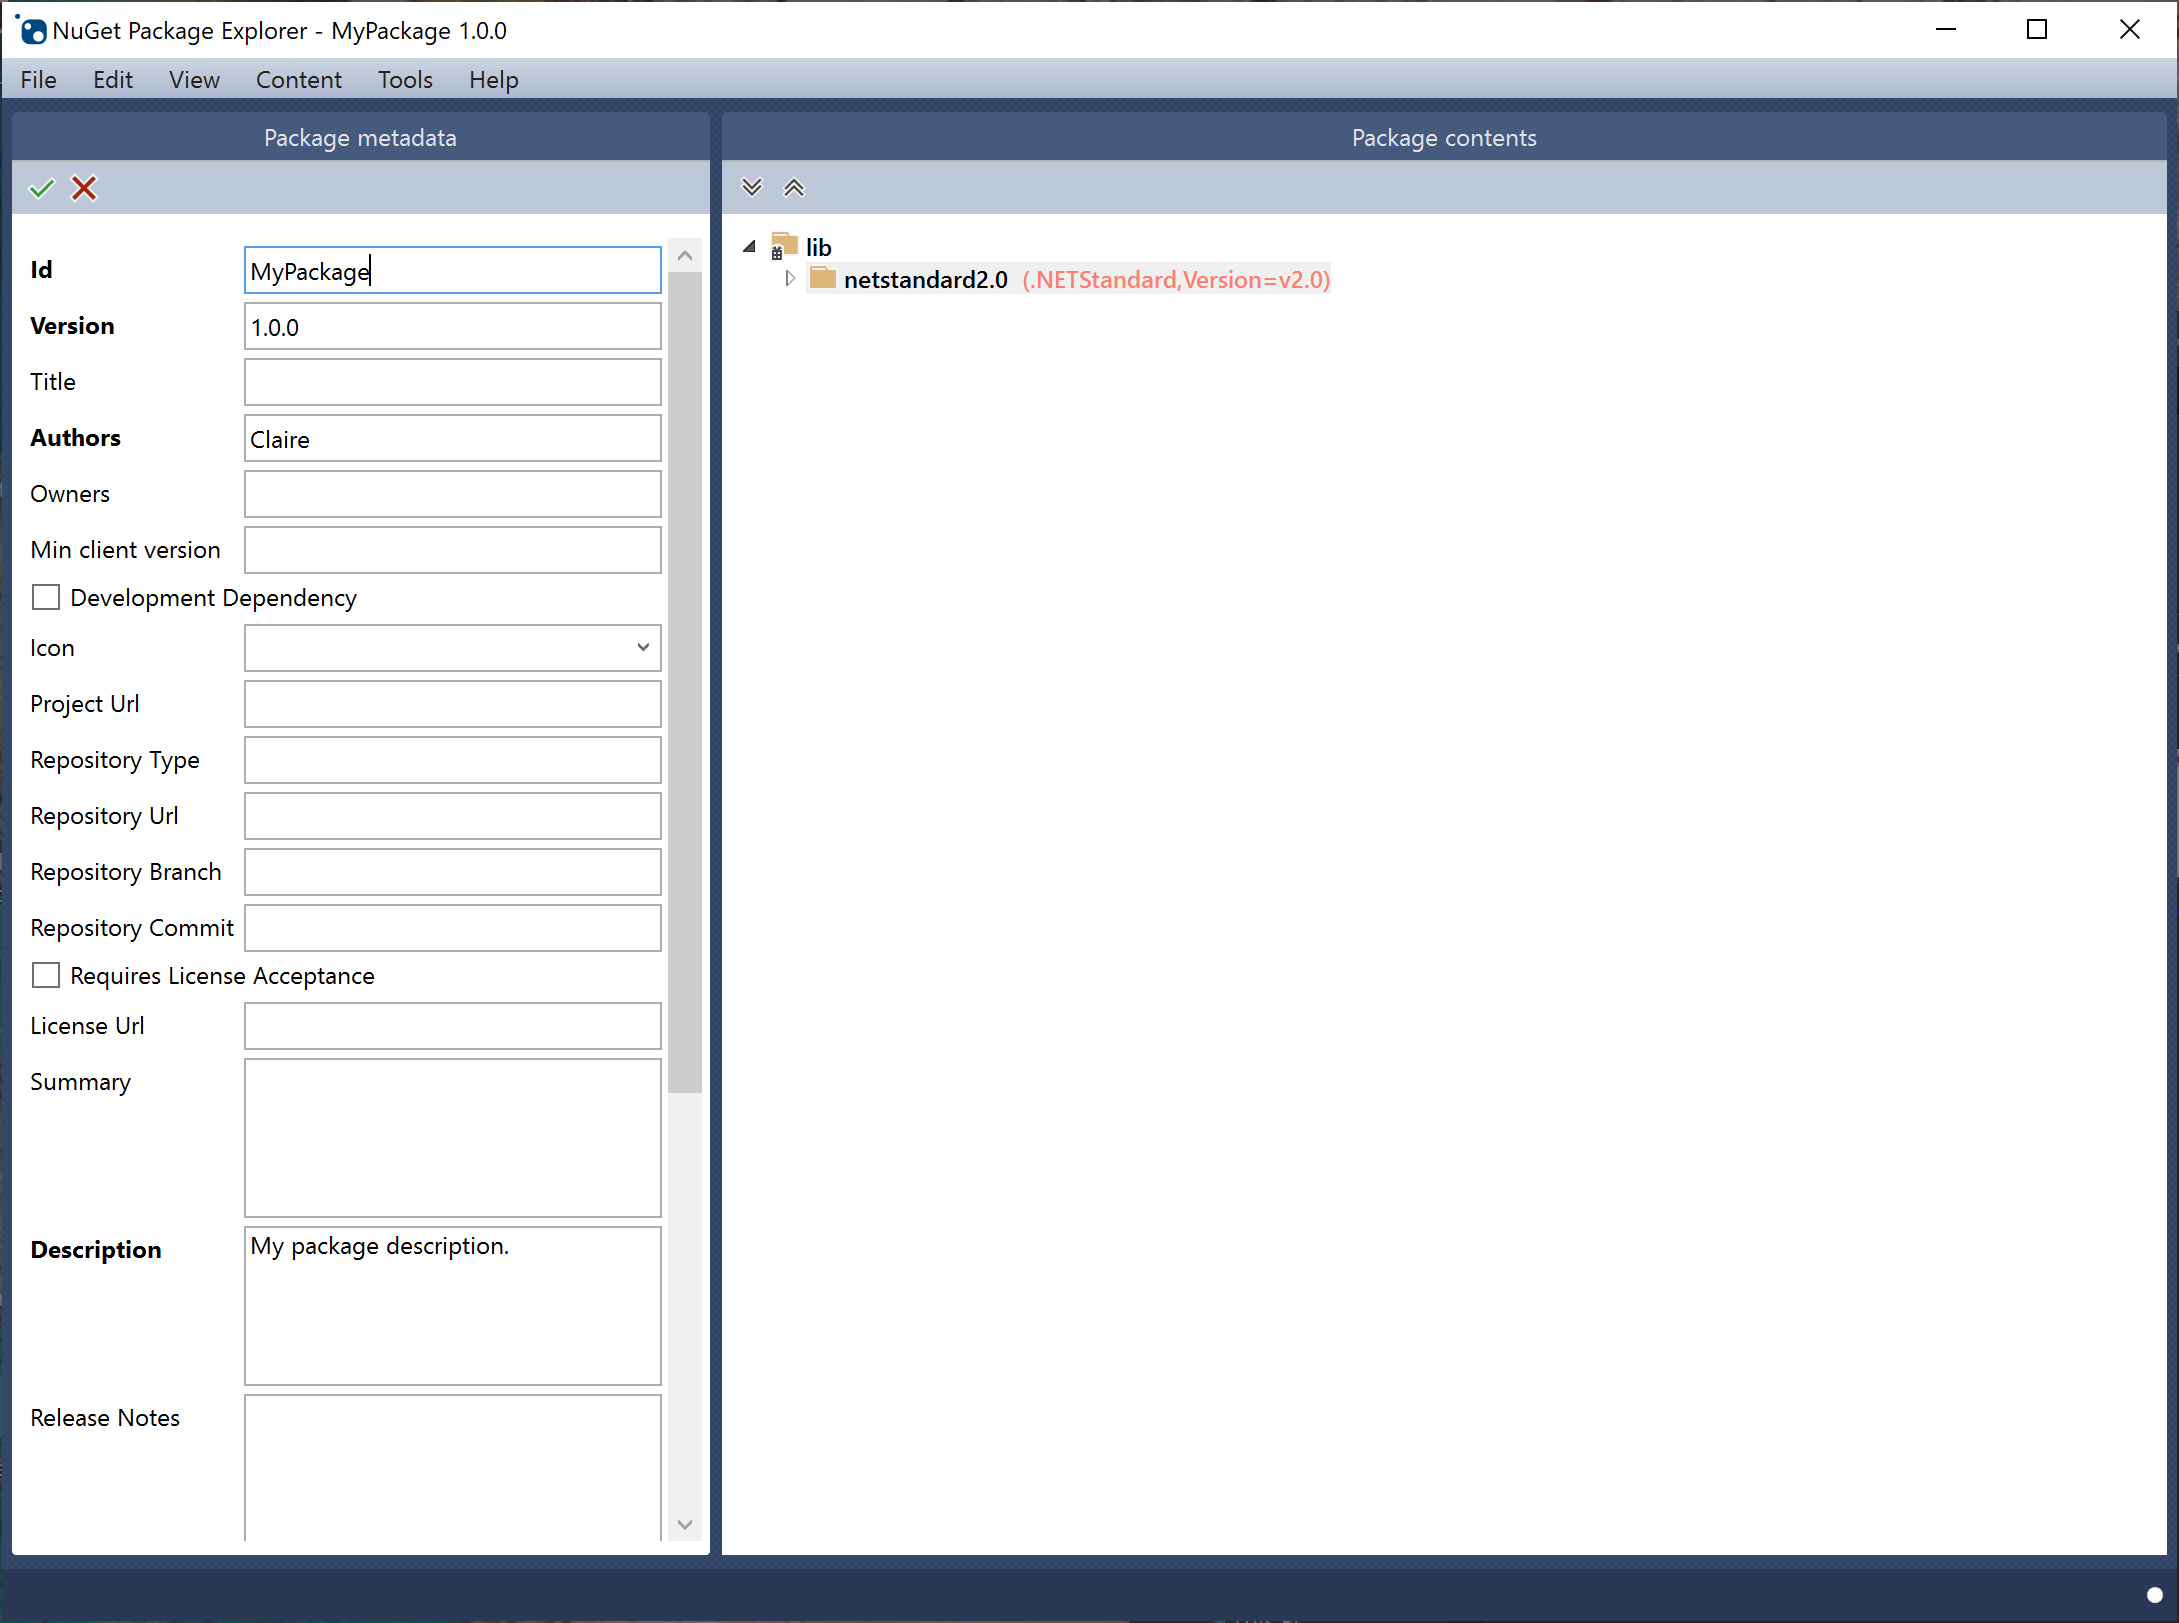This screenshot has width=2179, height=1623.
Task: Scroll down the metadata panel
Action: [684, 1521]
